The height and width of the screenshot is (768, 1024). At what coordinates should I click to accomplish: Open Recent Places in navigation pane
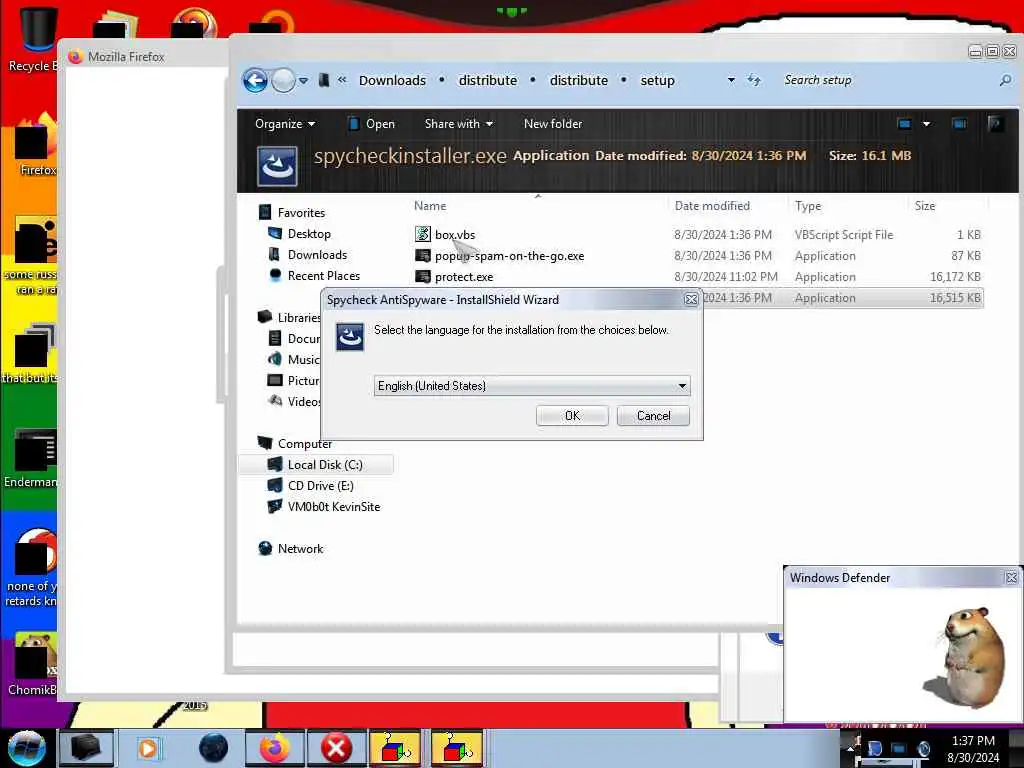tap(323, 275)
